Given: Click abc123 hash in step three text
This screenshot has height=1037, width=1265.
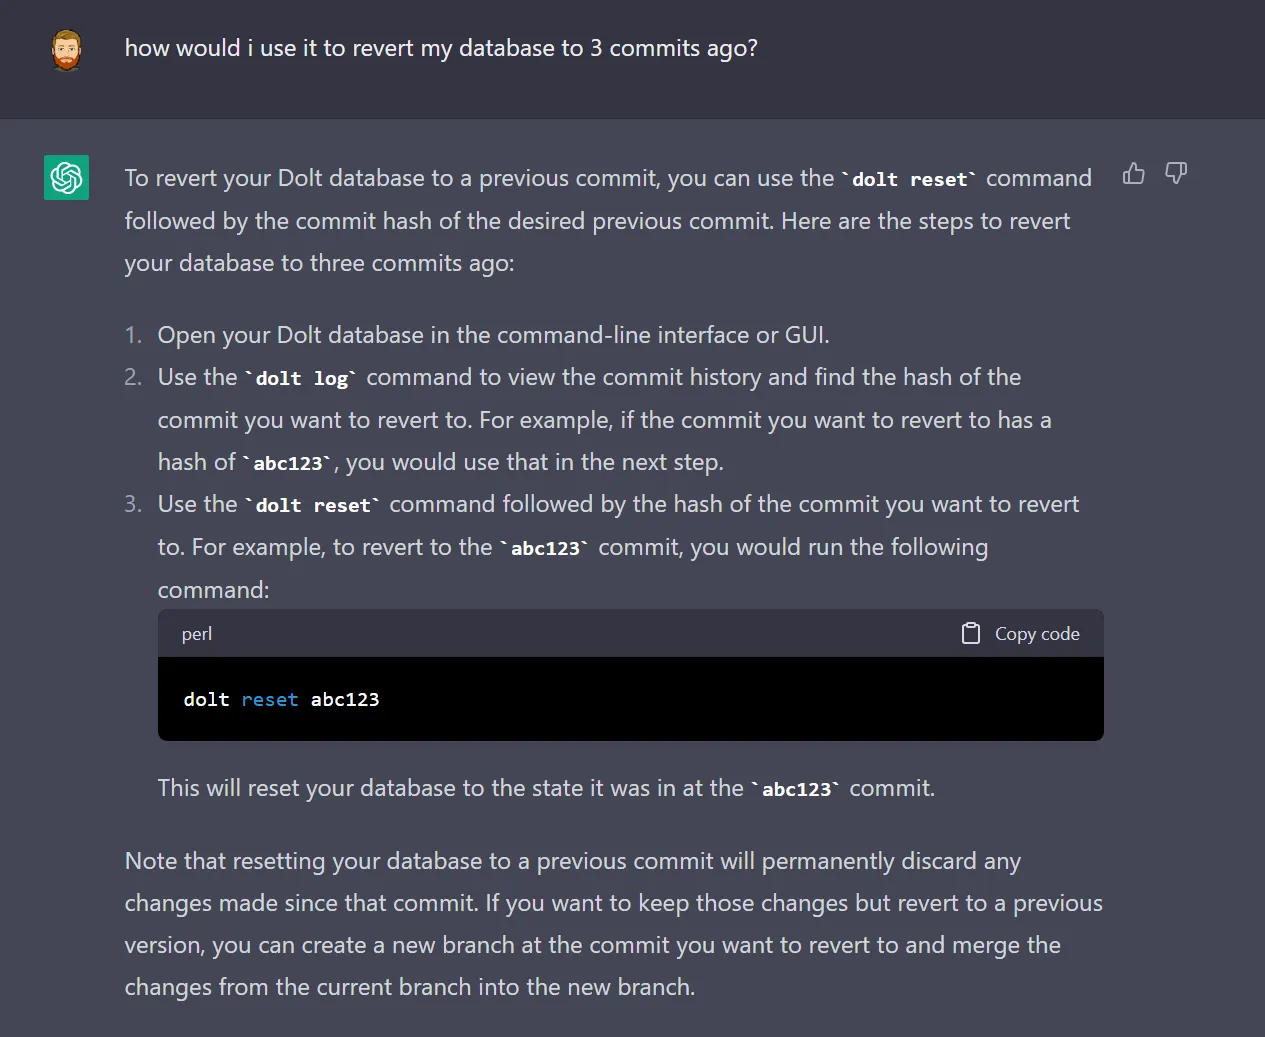Looking at the screenshot, I should click(545, 549).
